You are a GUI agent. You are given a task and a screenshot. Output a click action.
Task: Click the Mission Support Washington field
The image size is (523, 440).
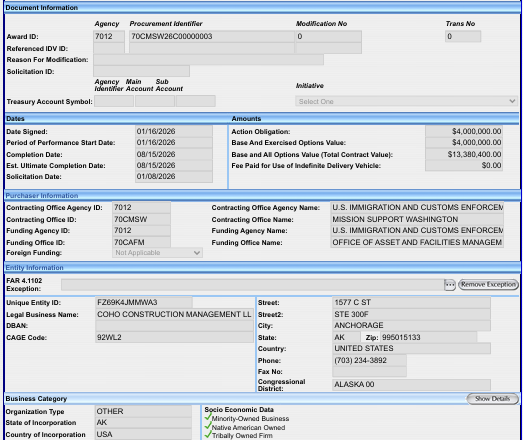coord(417,219)
